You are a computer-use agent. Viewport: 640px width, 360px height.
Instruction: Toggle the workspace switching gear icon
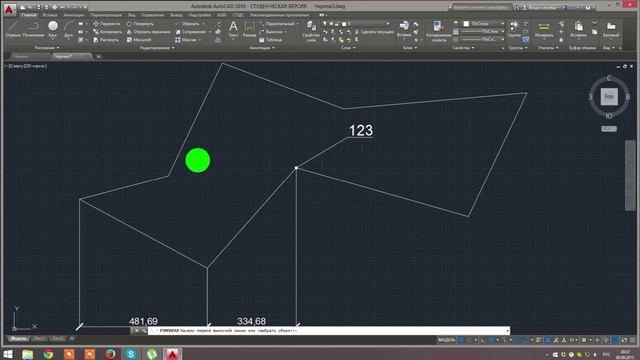click(584, 340)
